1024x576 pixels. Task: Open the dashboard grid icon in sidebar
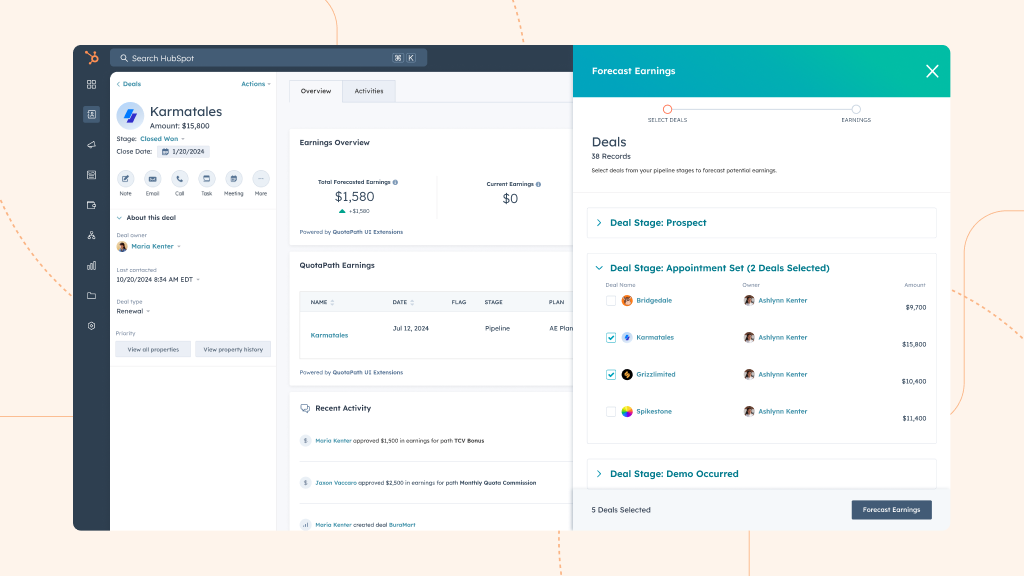(91, 84)
